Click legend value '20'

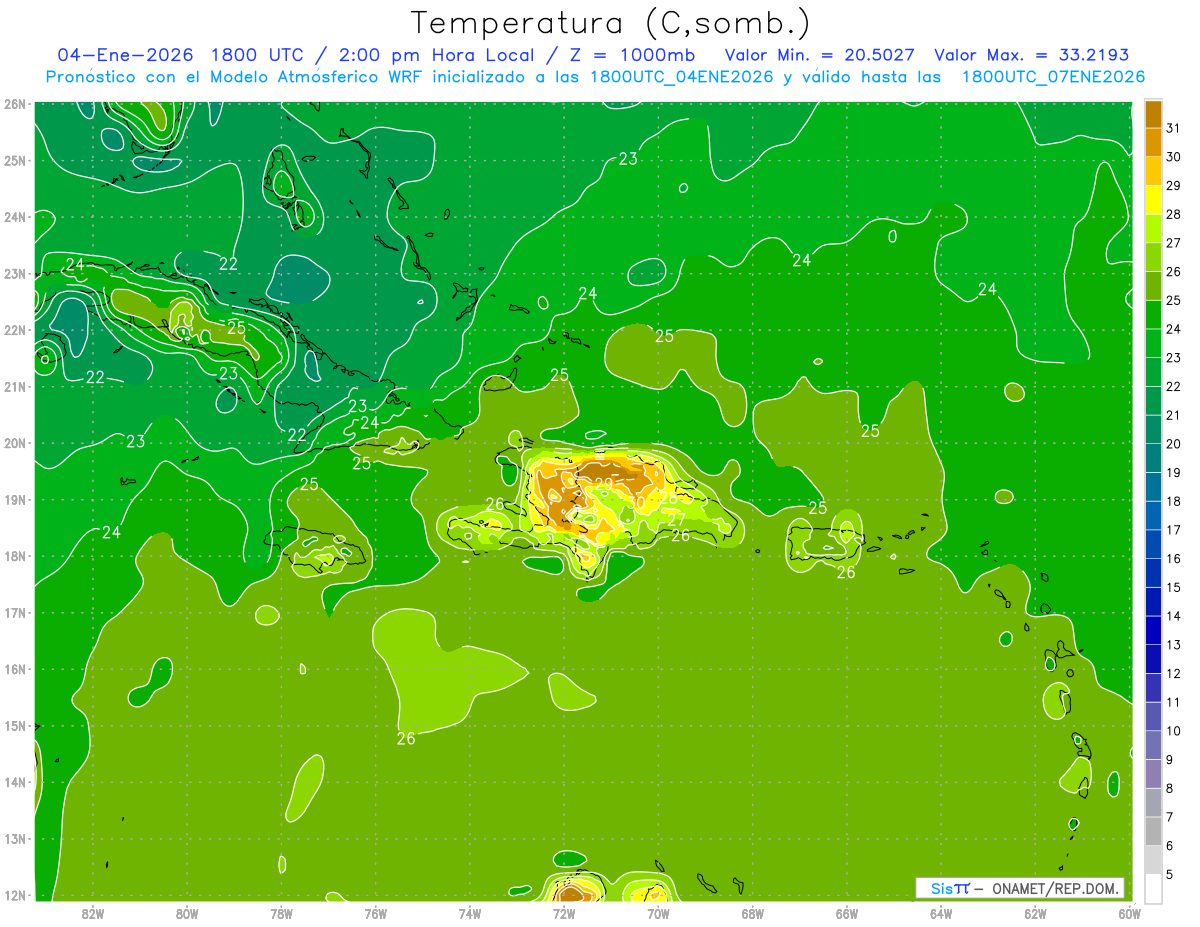pyautogui.click(x=1173, y=443)
